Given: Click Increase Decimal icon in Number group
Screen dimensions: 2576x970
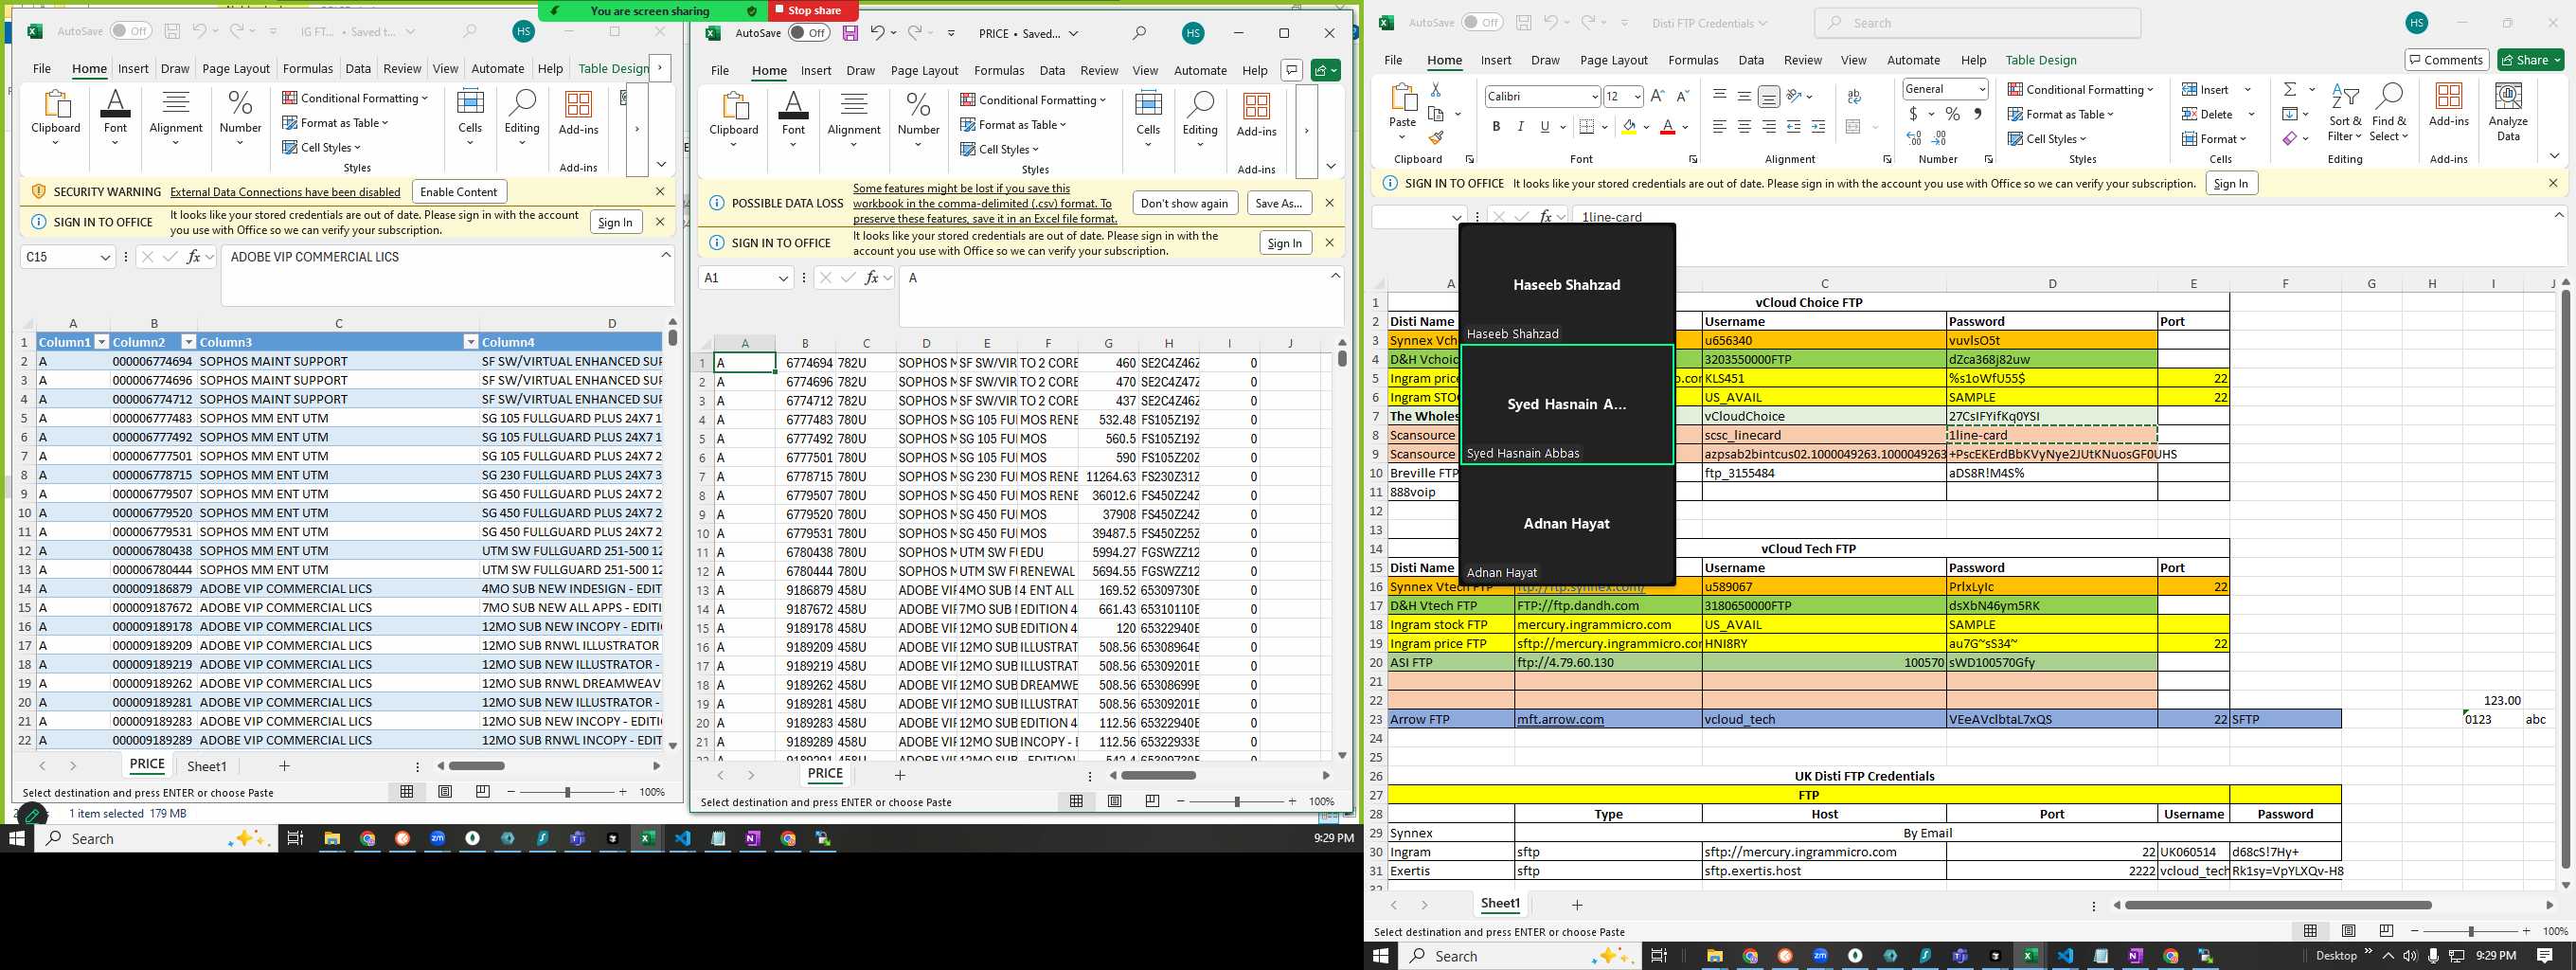Looking at the screenshot, I should (x=1914, y=138).
